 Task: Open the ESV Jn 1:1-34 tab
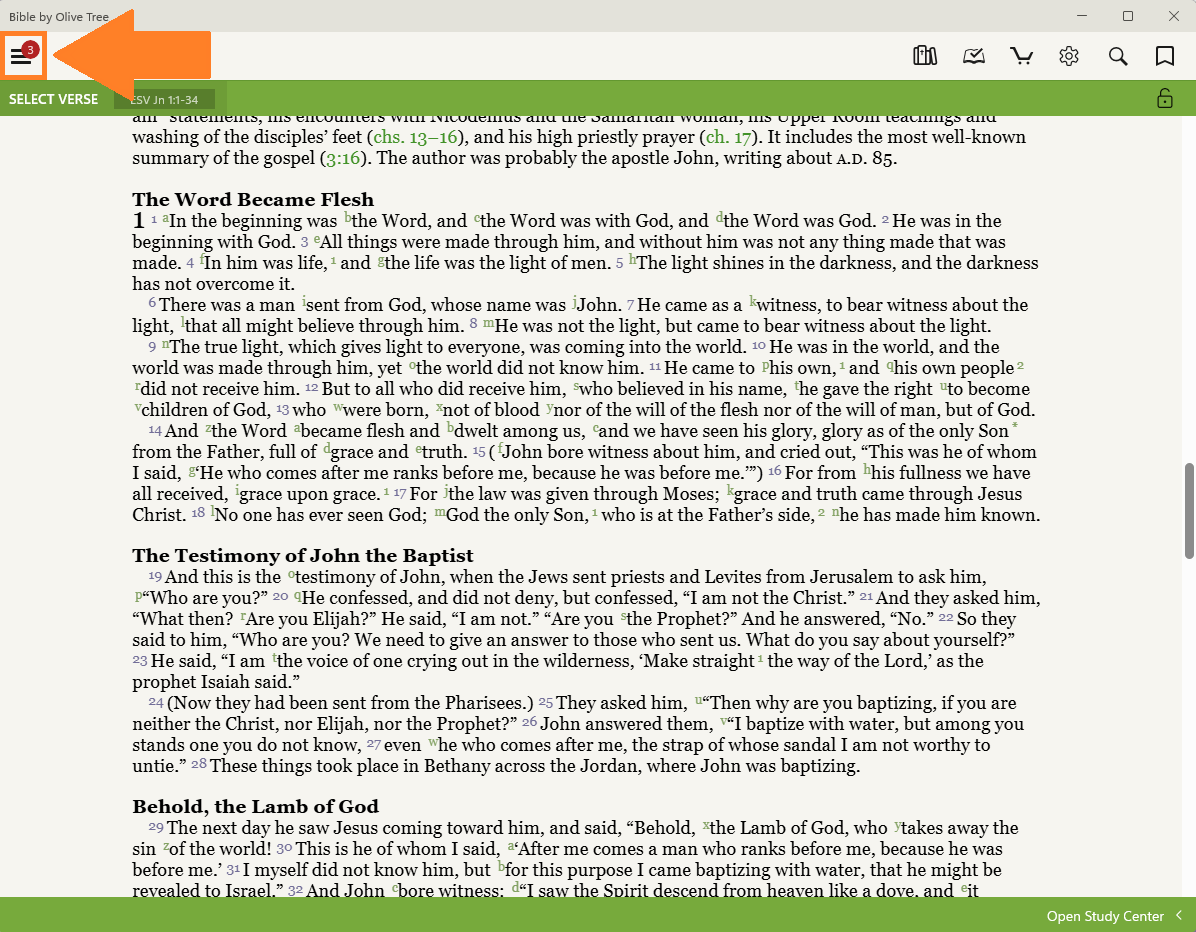click(164, 100)
